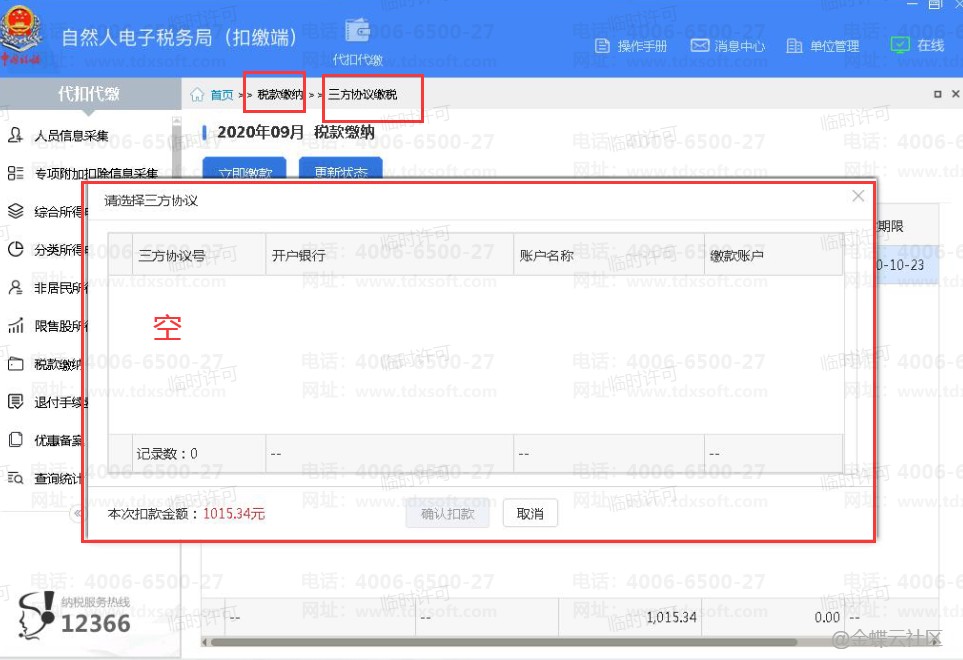The height and width of the screenshot is (660, 963).
Task: Click the sidebar vertical scrollbar up arrow
Action: tap(177, 122)
